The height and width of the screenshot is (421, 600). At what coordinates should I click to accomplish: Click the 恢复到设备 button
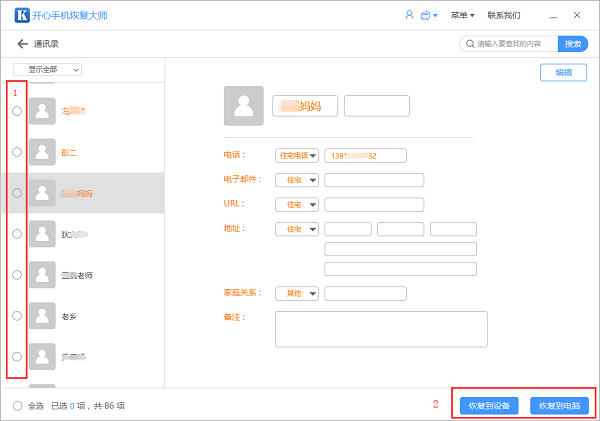coord(489,405)
